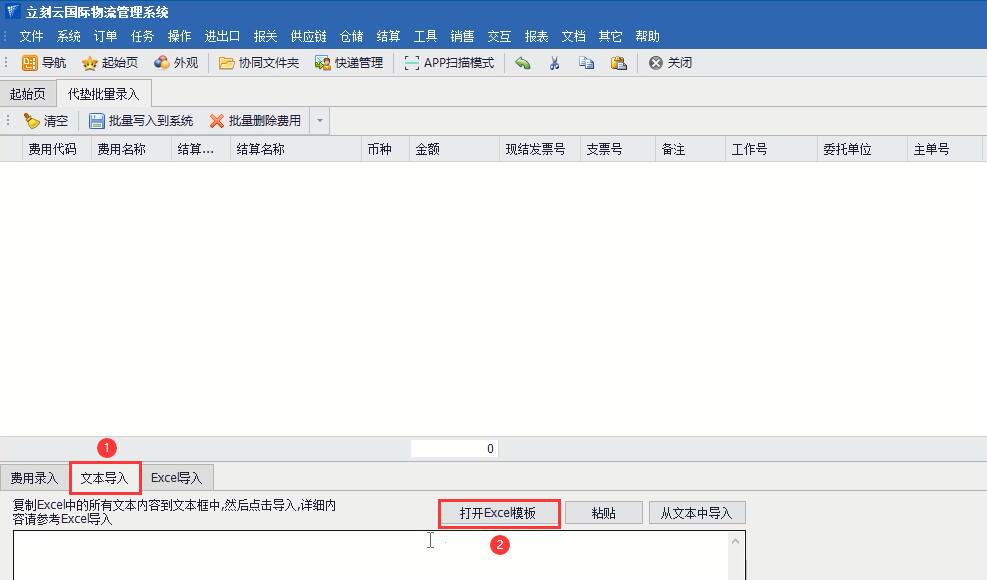Sort by 币种 column header
The height and width of the screenshot is (580, 987).
(x=386, y=149)
